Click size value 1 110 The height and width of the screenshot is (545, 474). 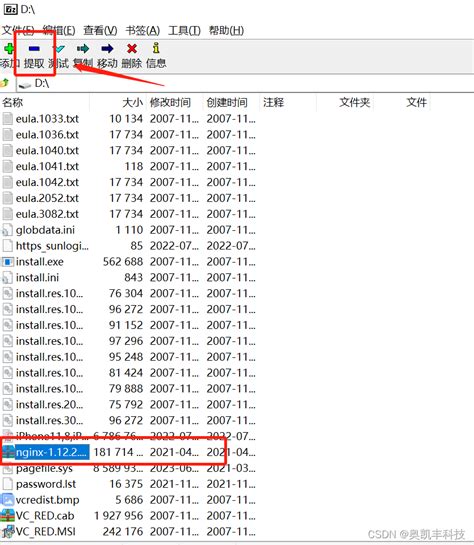(129, 230)
